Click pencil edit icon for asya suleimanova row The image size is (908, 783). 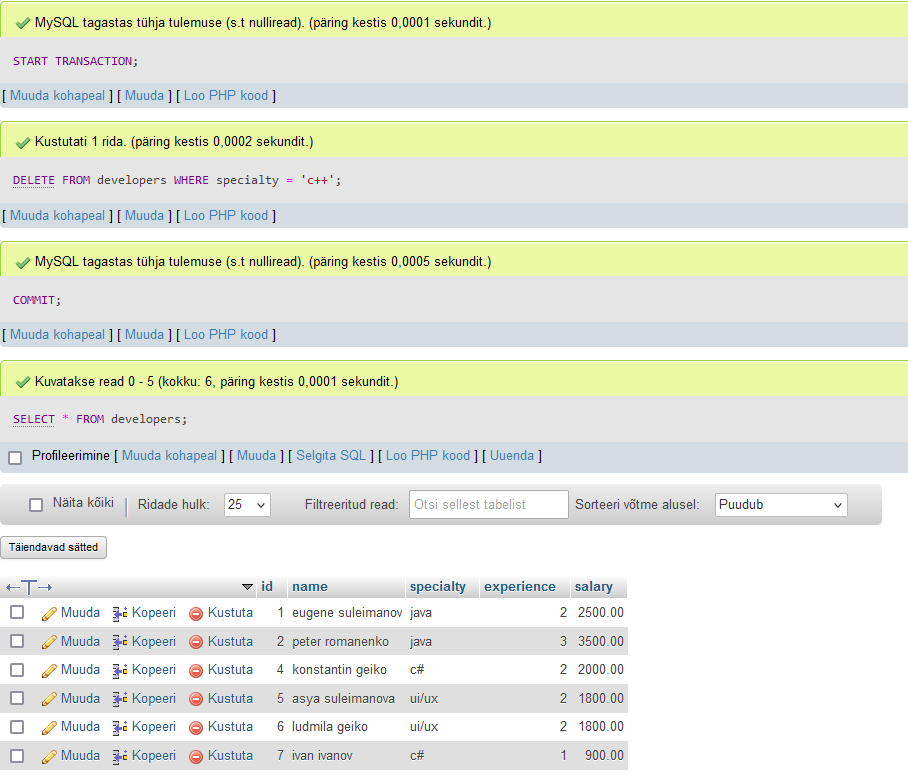[49, 699]
